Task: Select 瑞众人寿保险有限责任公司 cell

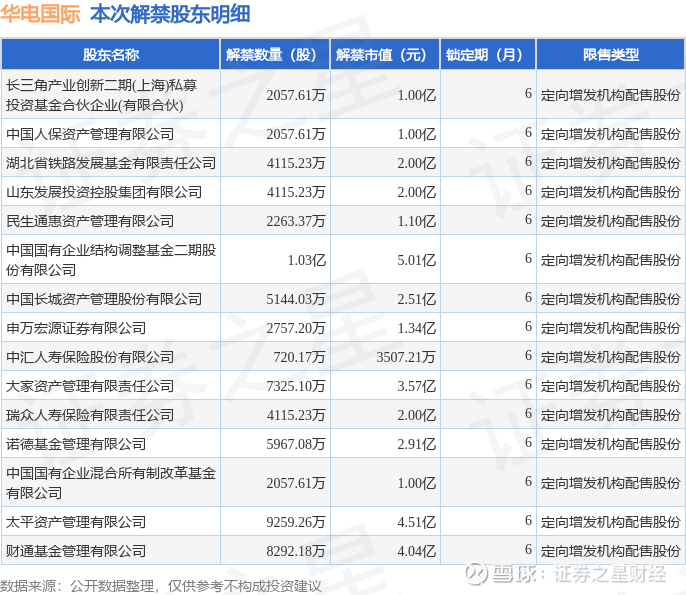Action: click(111, 414)
